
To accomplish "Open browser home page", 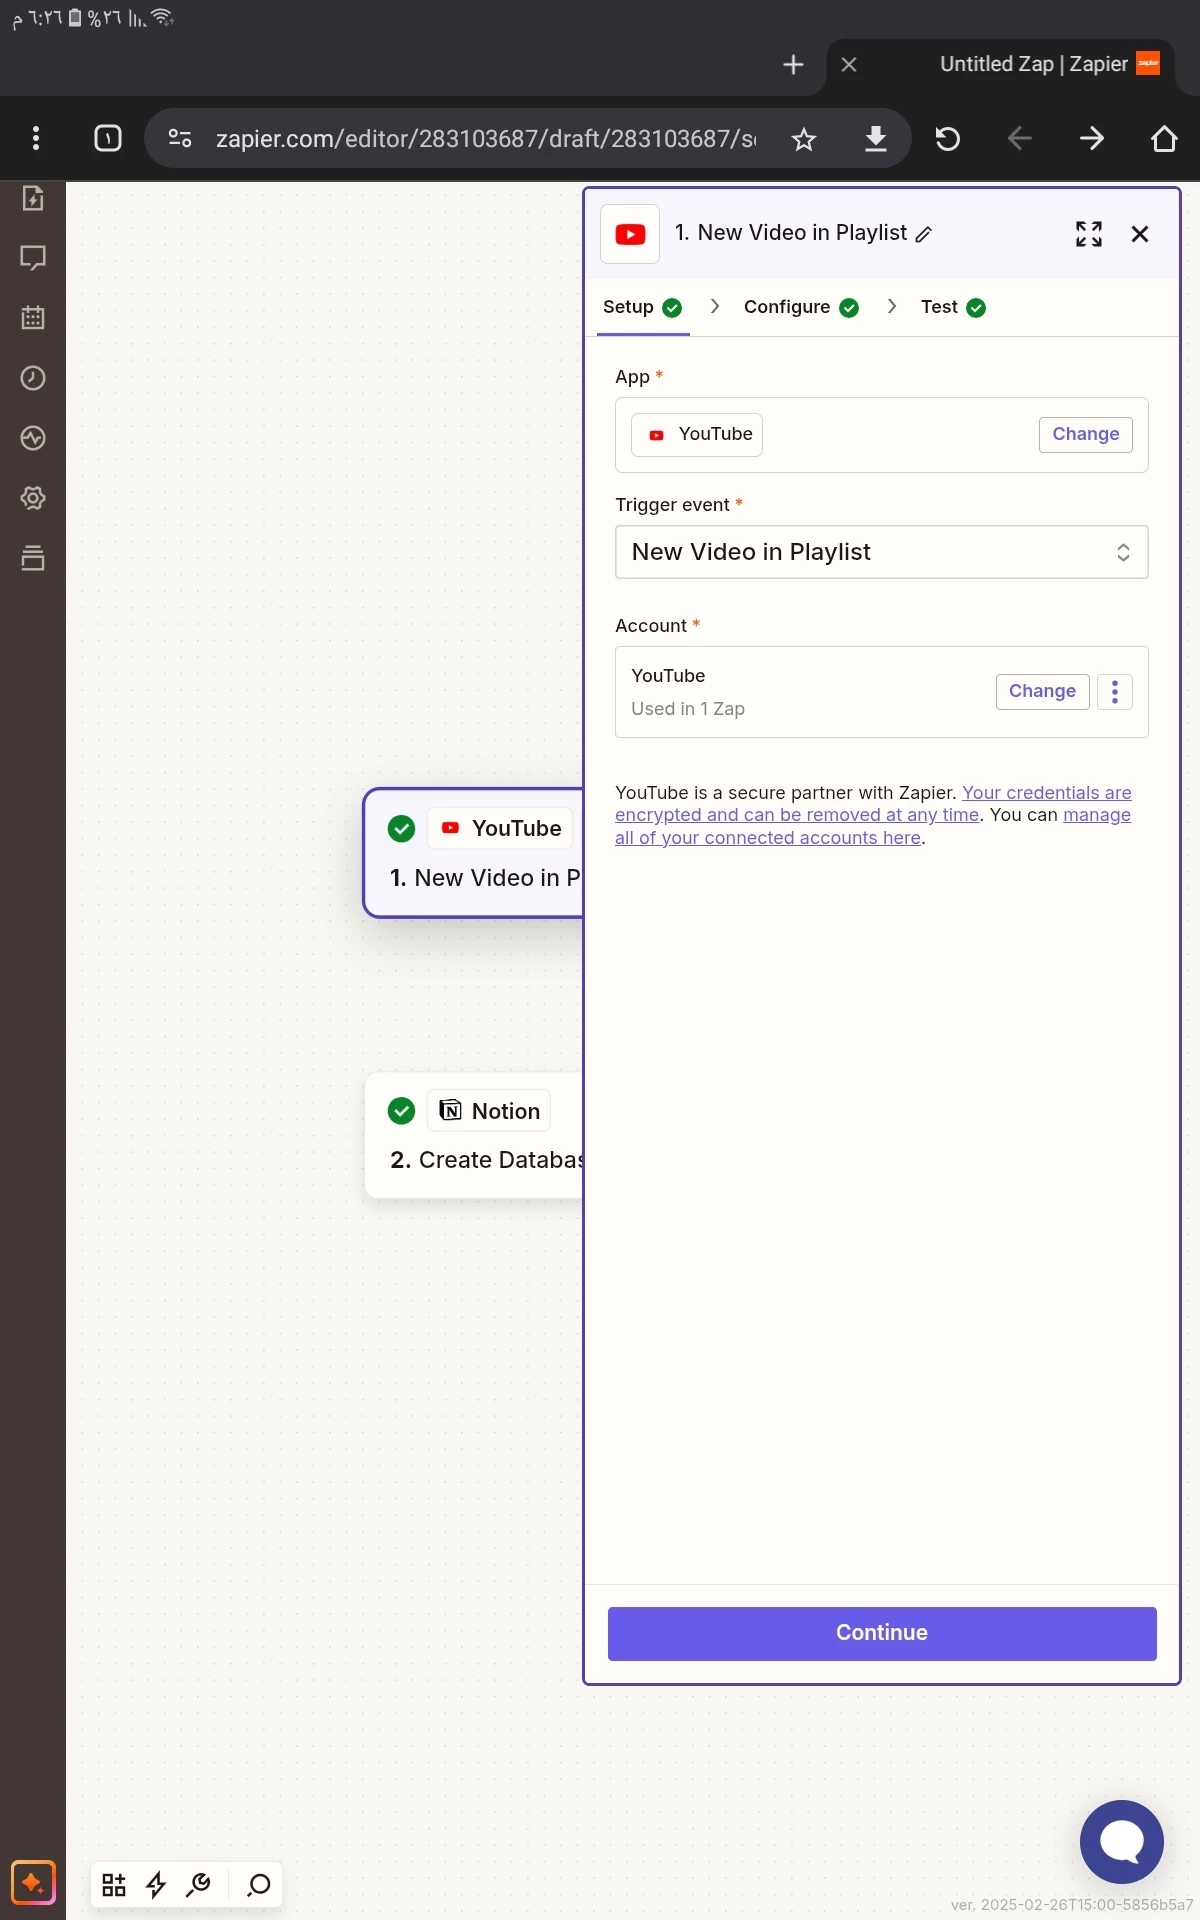I will [x=1164, y=138].
